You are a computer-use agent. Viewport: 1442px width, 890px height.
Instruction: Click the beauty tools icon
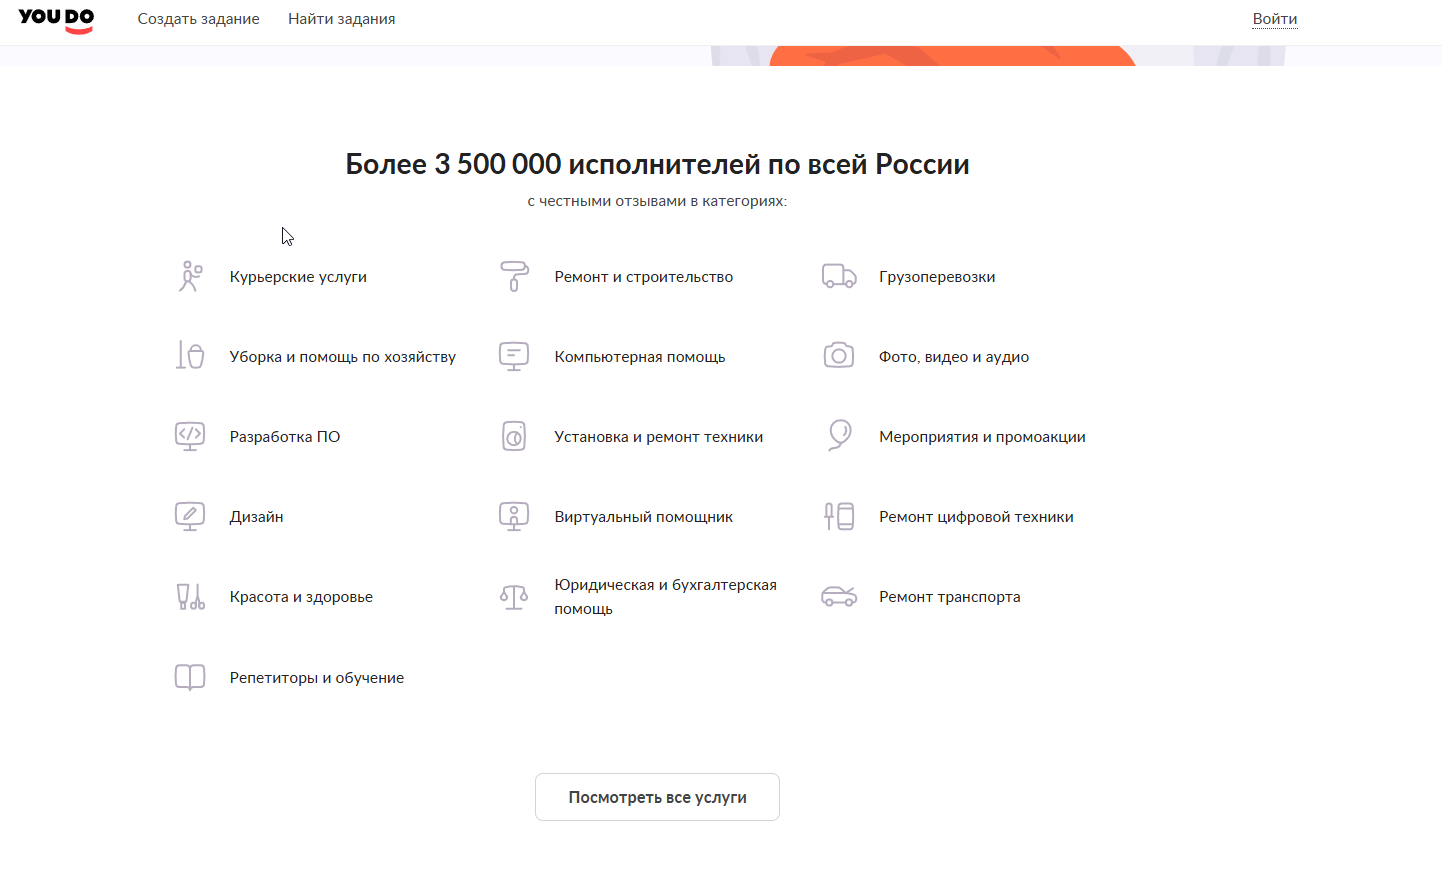pyautogui.click(x=190, y=597)
